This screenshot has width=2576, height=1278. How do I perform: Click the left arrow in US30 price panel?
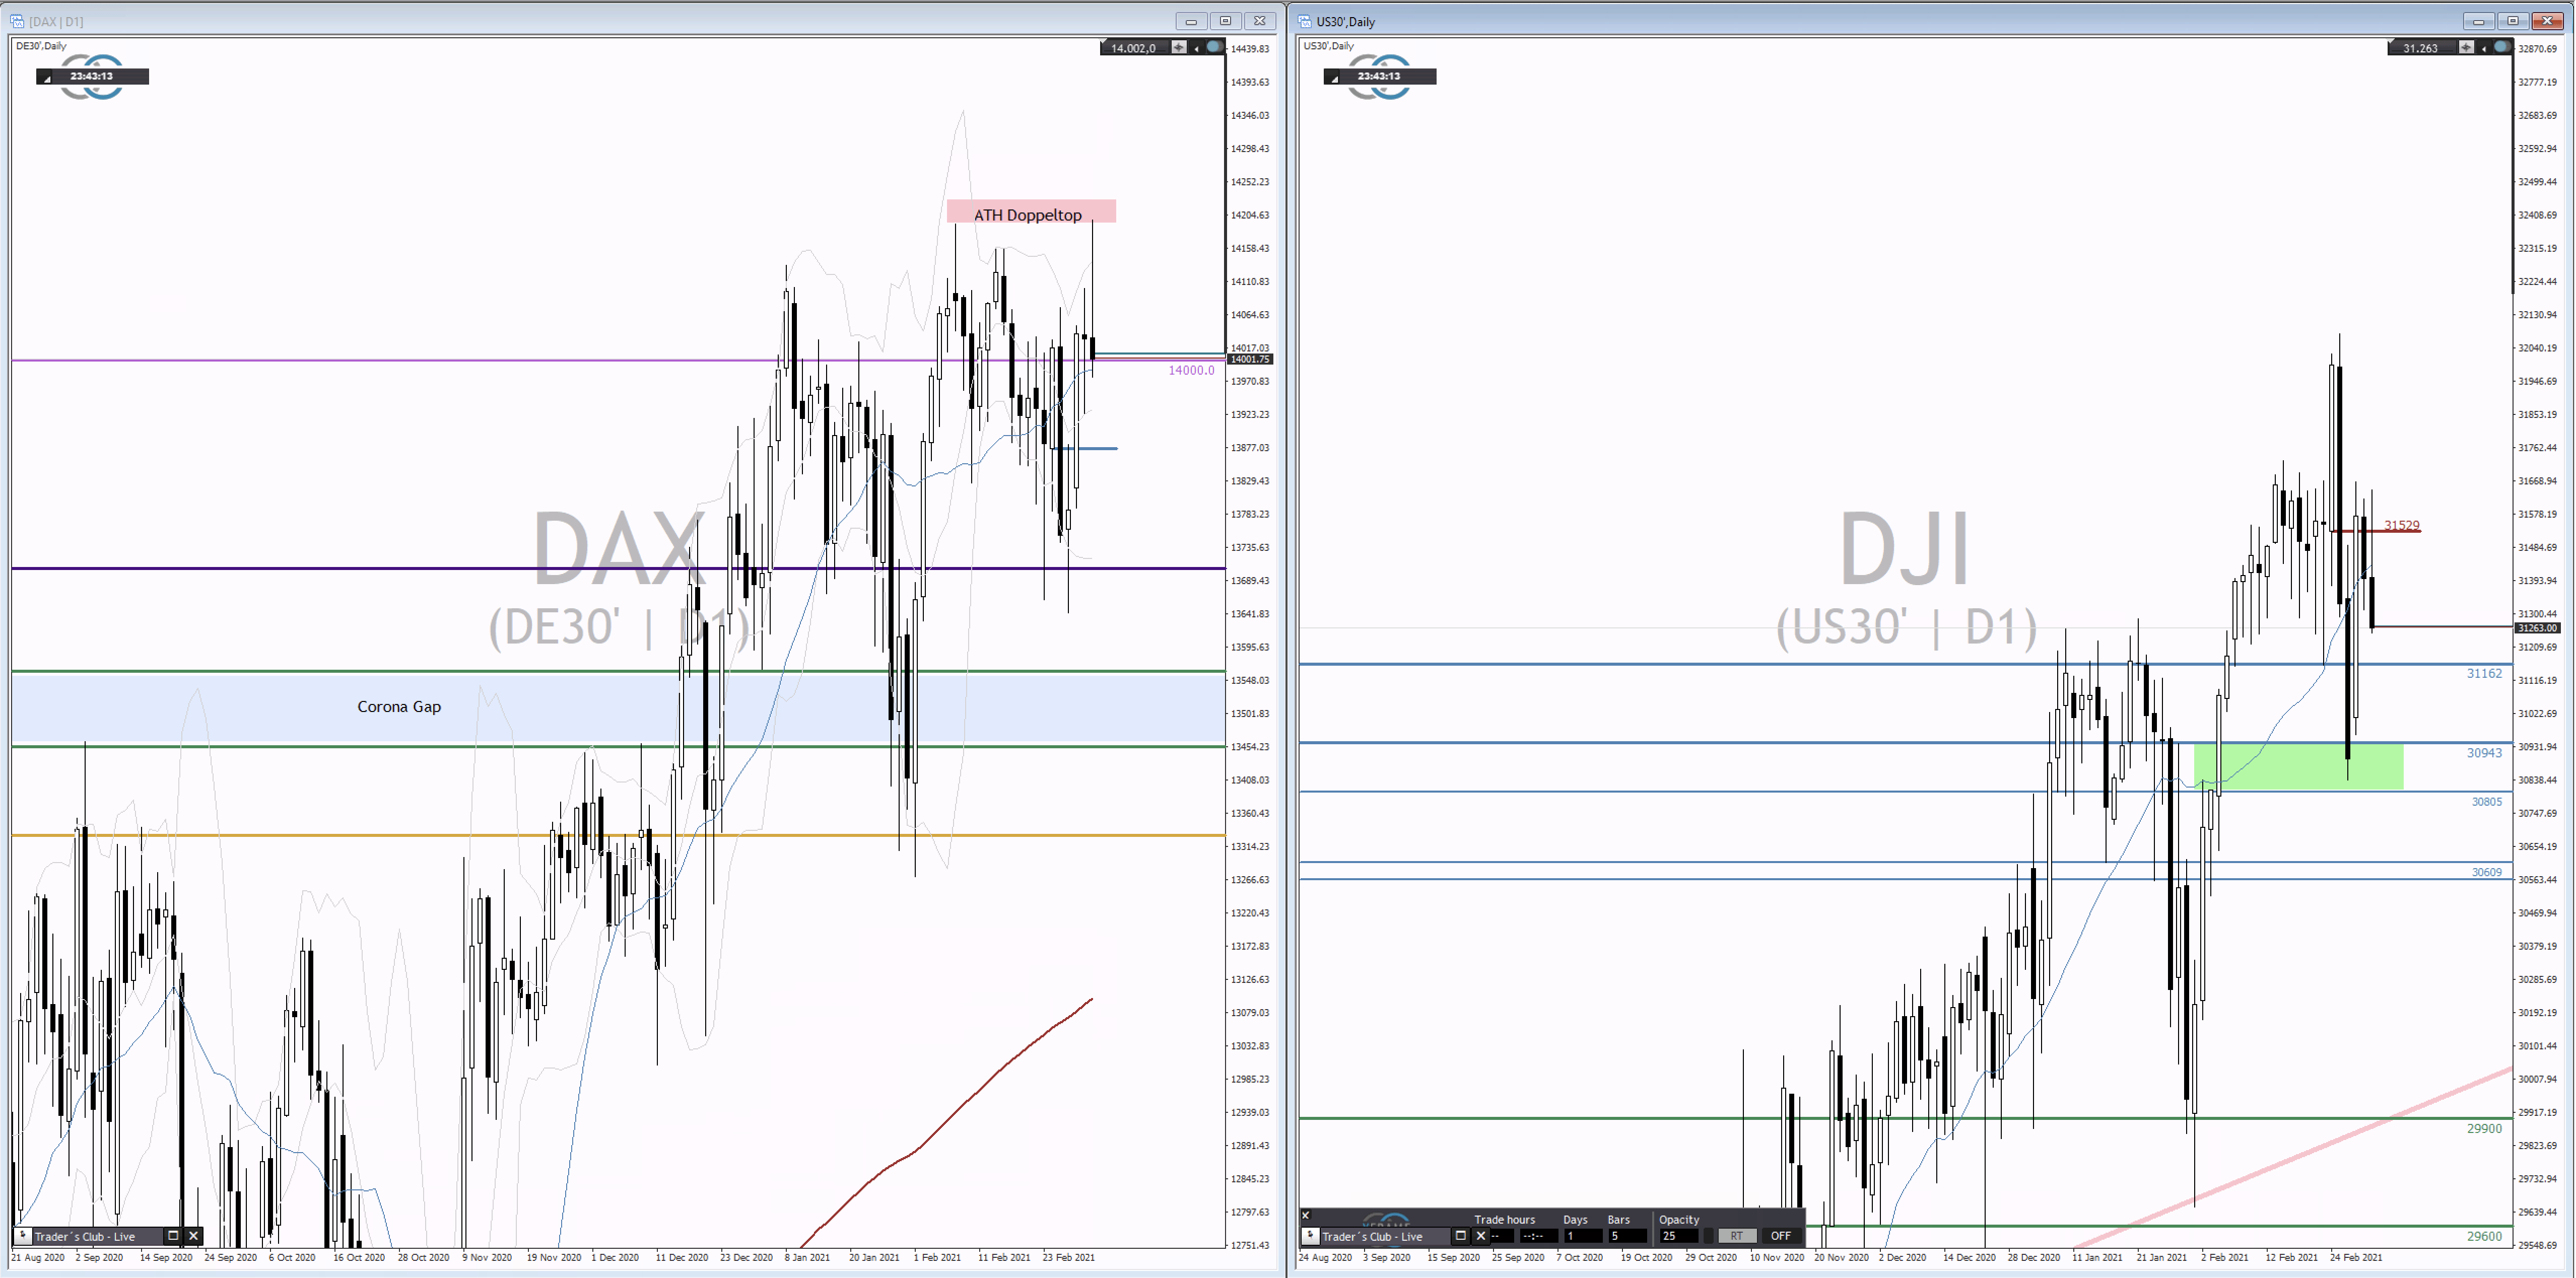(2484, 49)
